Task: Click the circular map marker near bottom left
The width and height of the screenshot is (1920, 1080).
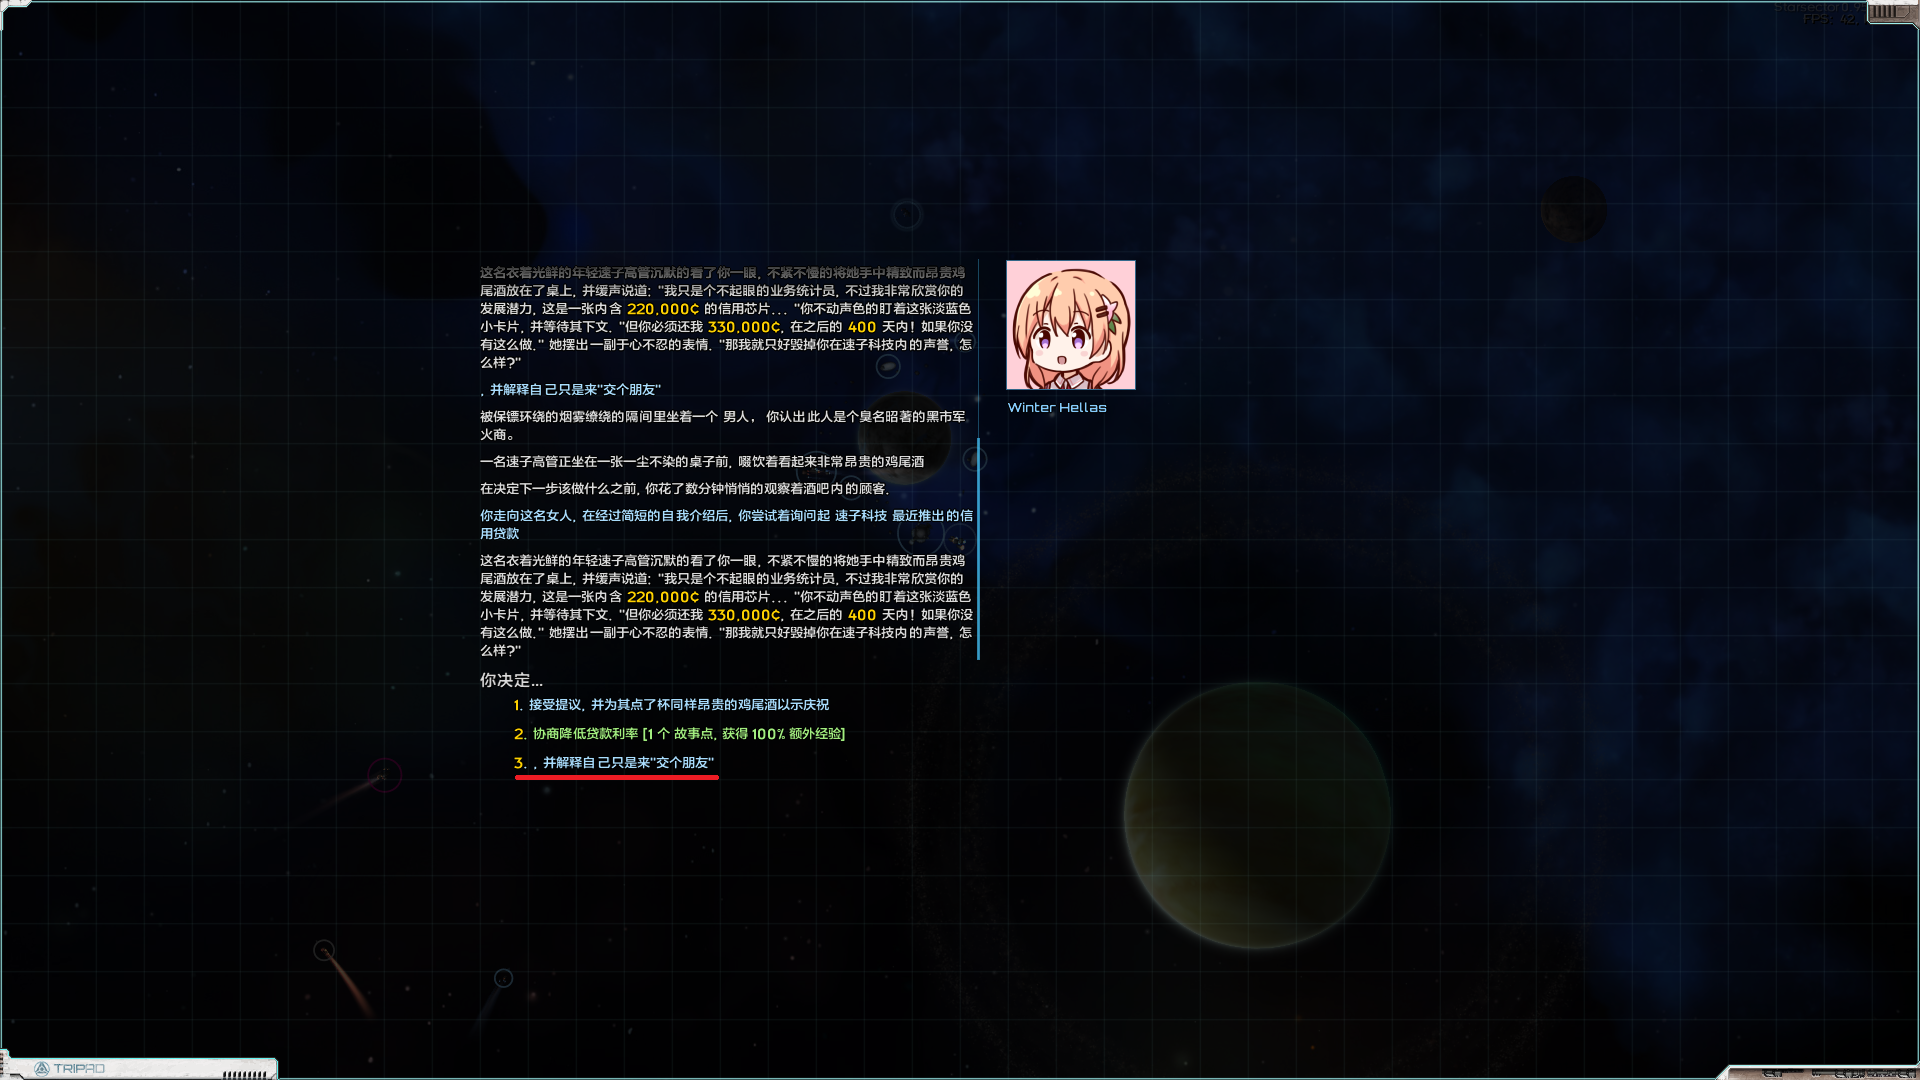Action: [503, 978]
